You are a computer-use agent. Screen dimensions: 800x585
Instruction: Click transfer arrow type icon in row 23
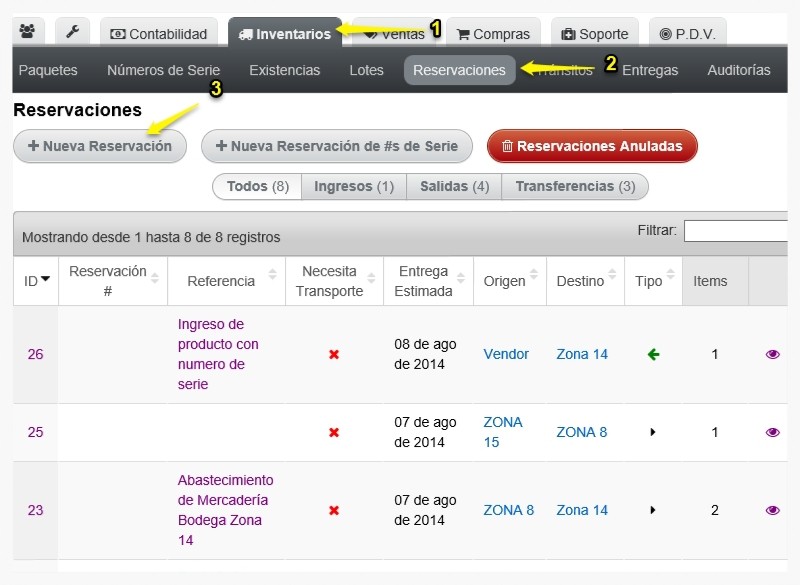(x=653, y=510)
